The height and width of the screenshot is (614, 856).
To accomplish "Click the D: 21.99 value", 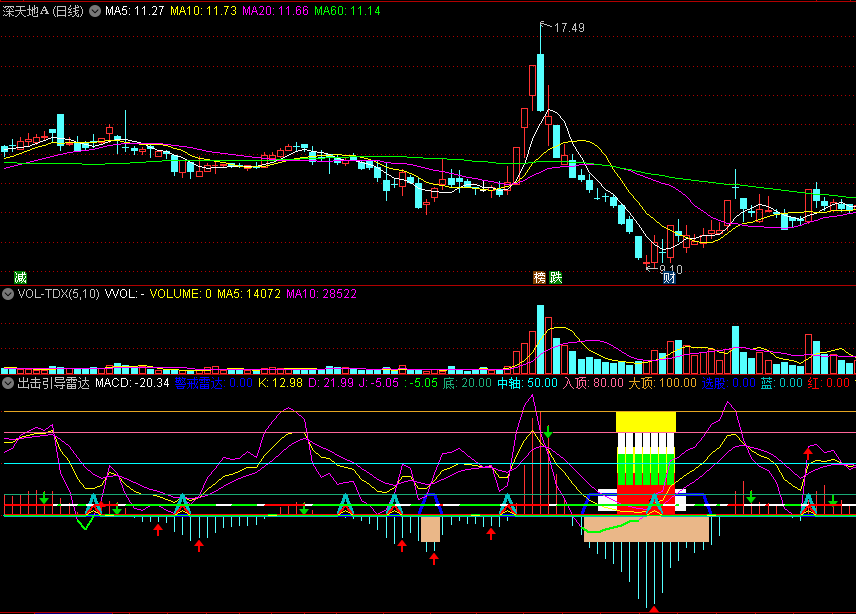I will pyautogui.click(x=331, y=383).
